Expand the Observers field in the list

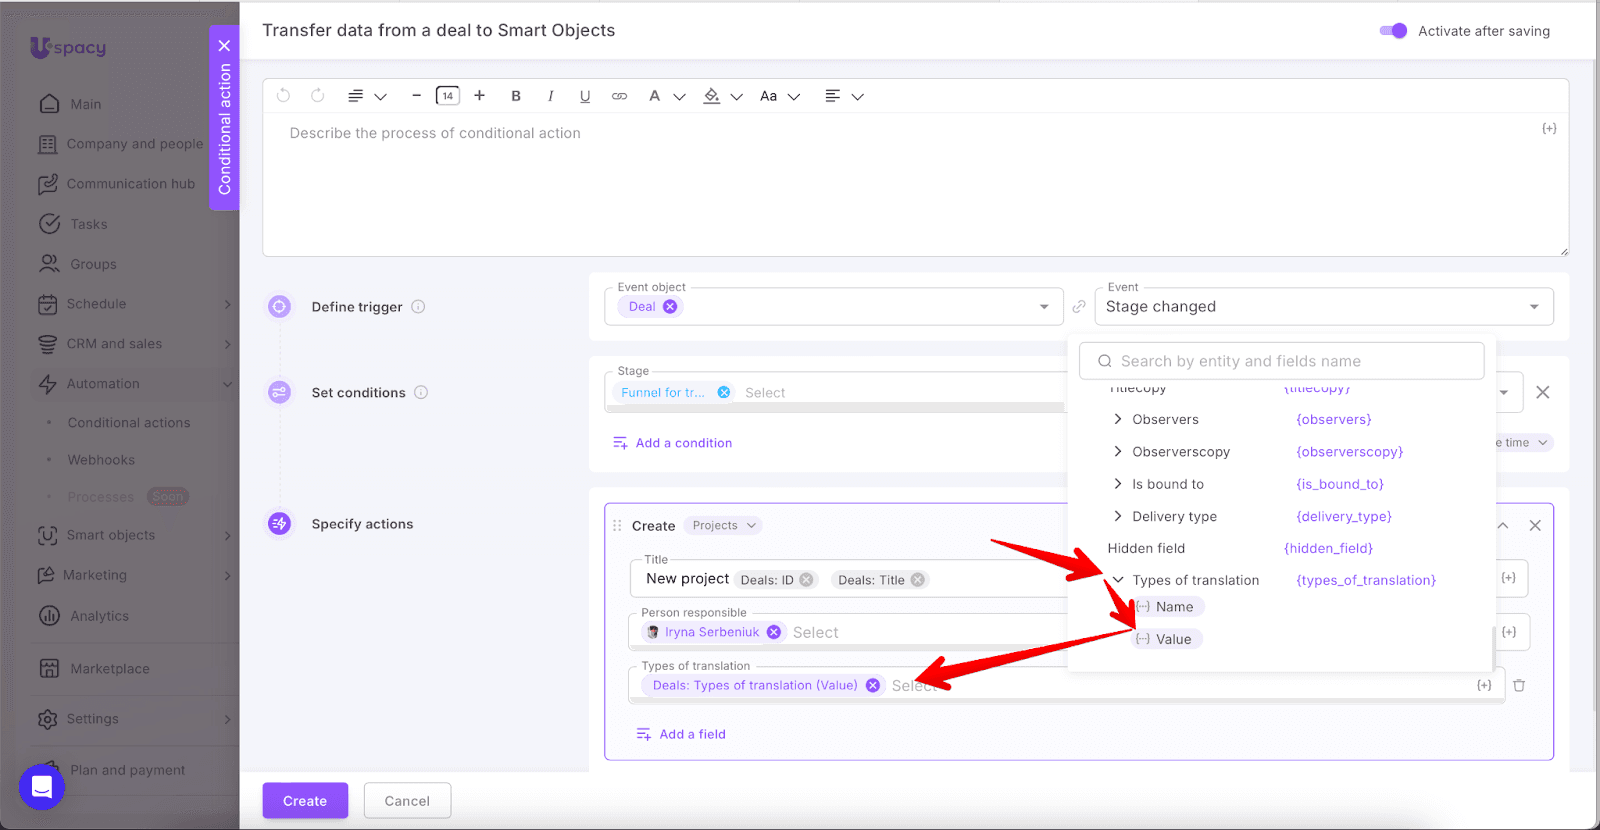1118,420
